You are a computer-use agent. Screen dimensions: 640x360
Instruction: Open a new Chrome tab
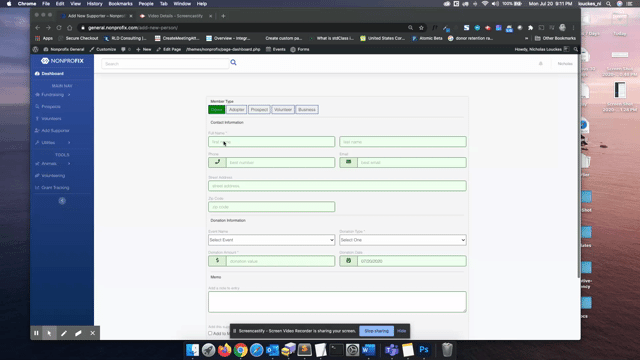[223, 16]
